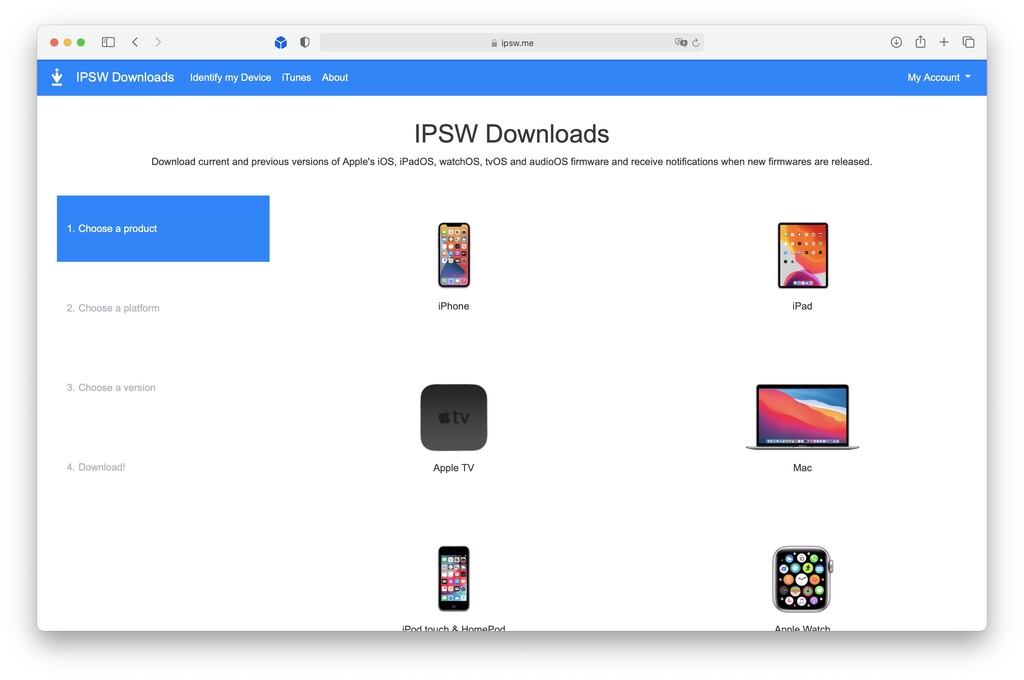The height and width of the screenshot is (680, 1024).
Task: Click the highlighted Choose a product step
Action: 163,228
